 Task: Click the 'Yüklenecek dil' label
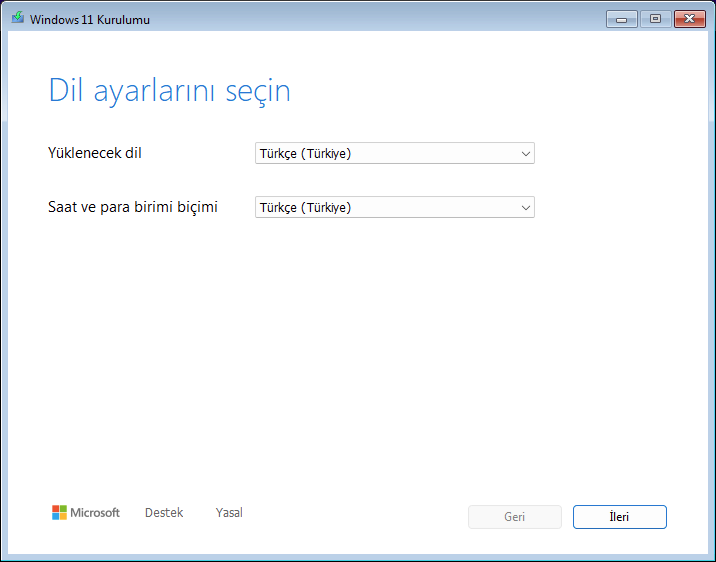95,152
